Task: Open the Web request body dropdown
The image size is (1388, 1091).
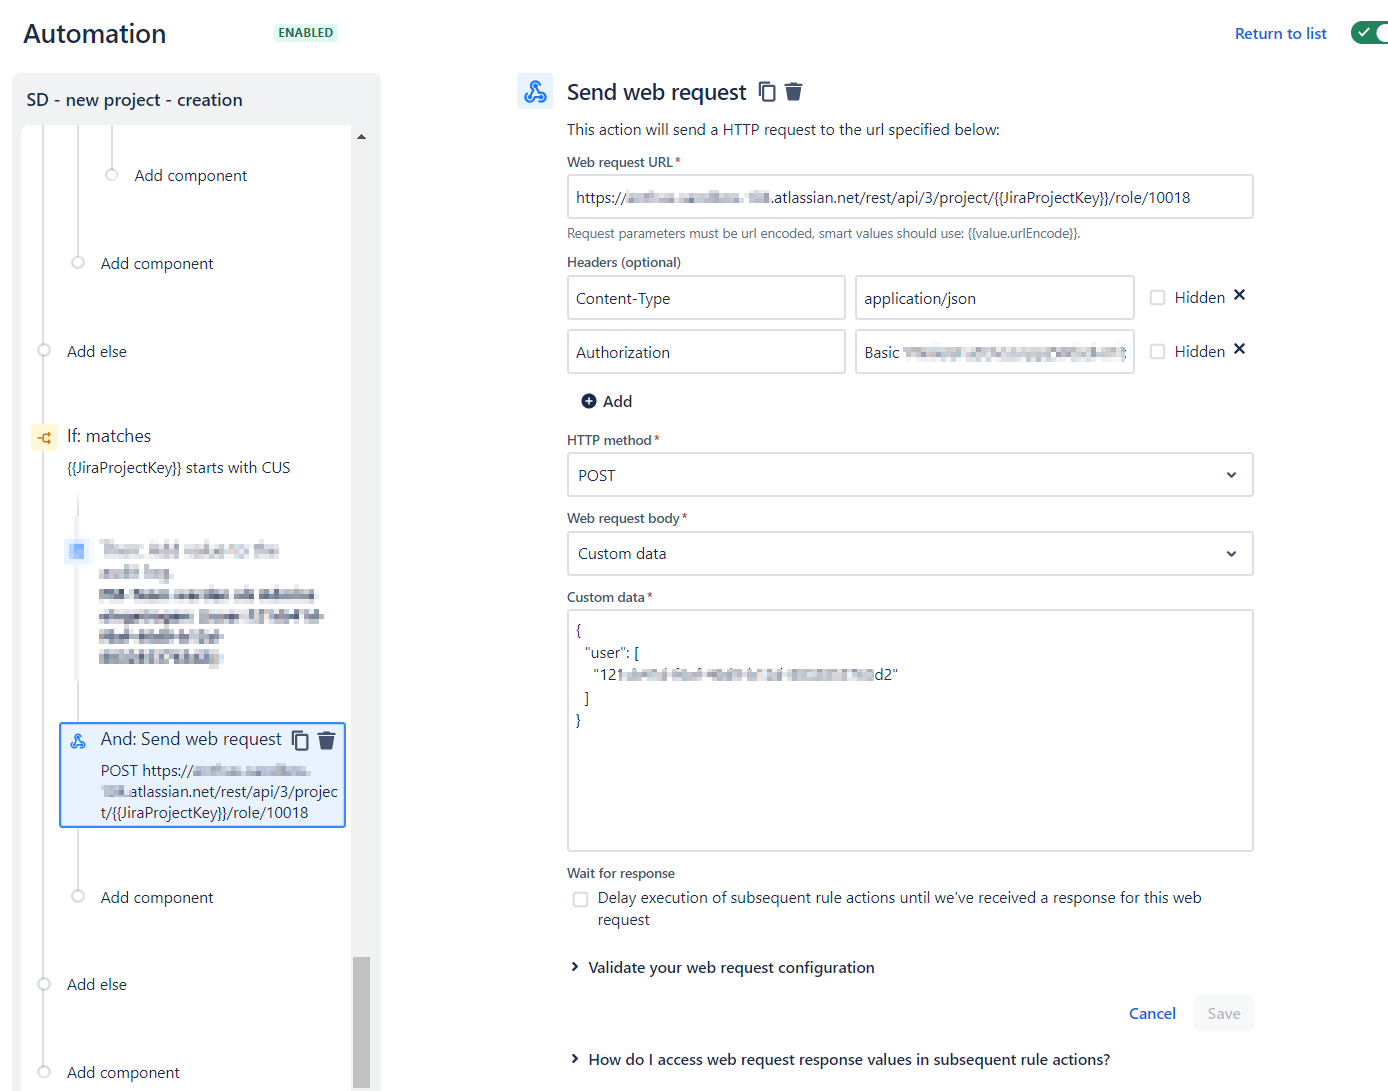Action: point(910,553)
